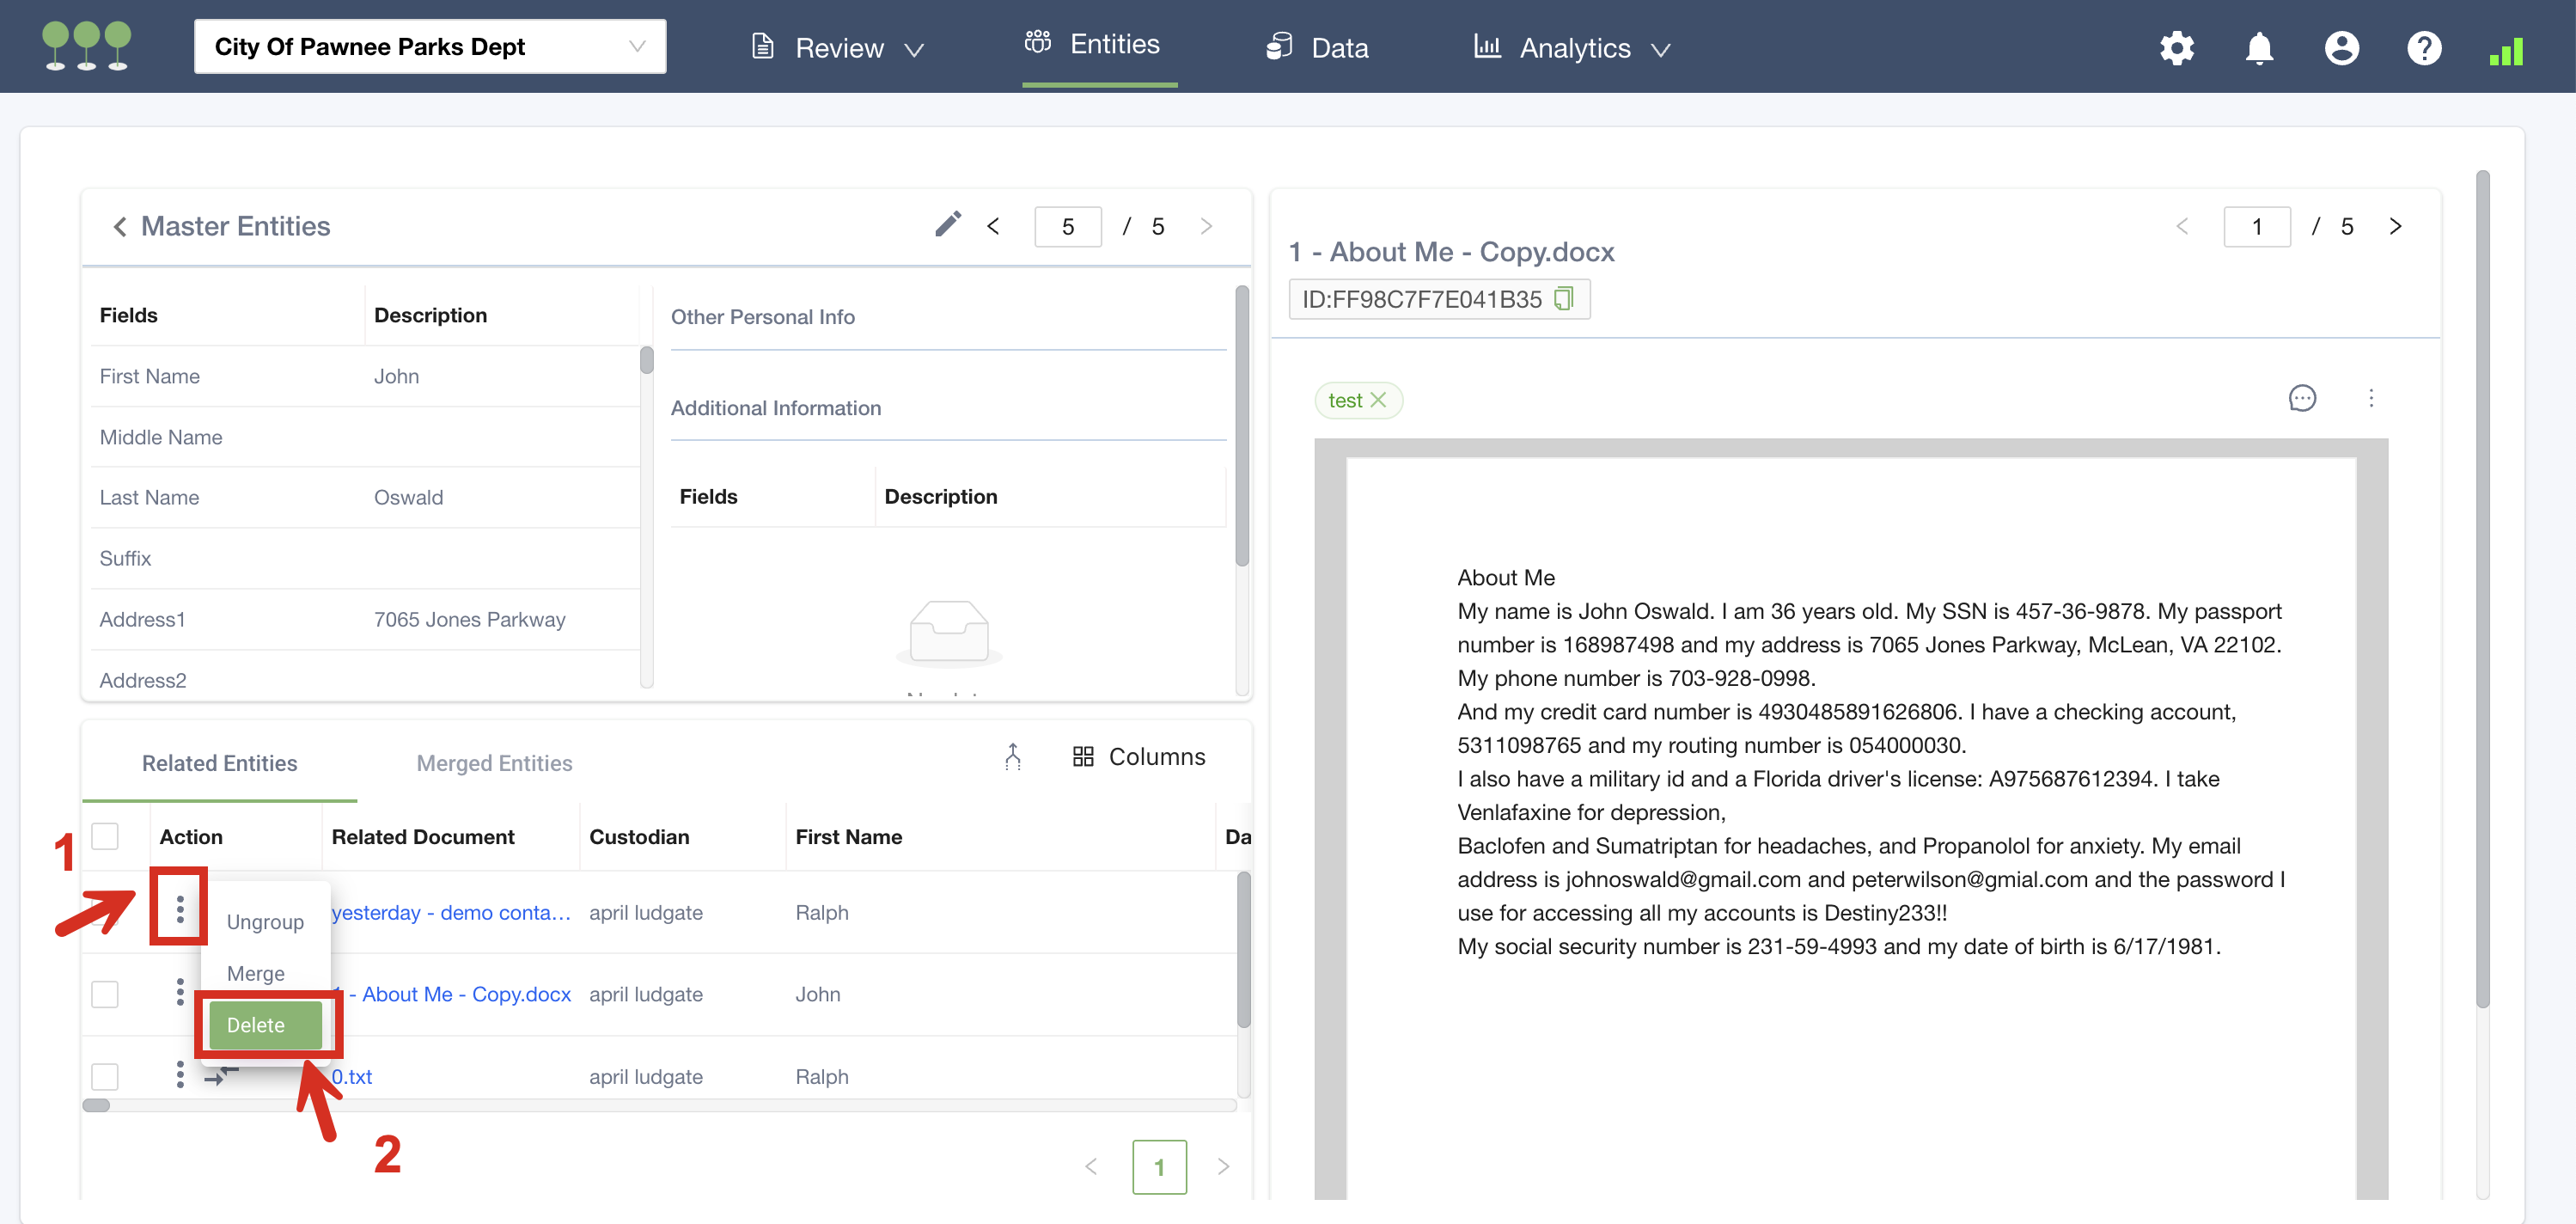Open user account profile icon
This screenshot has width=2576, height=1224.
(x=2341, y=48)
